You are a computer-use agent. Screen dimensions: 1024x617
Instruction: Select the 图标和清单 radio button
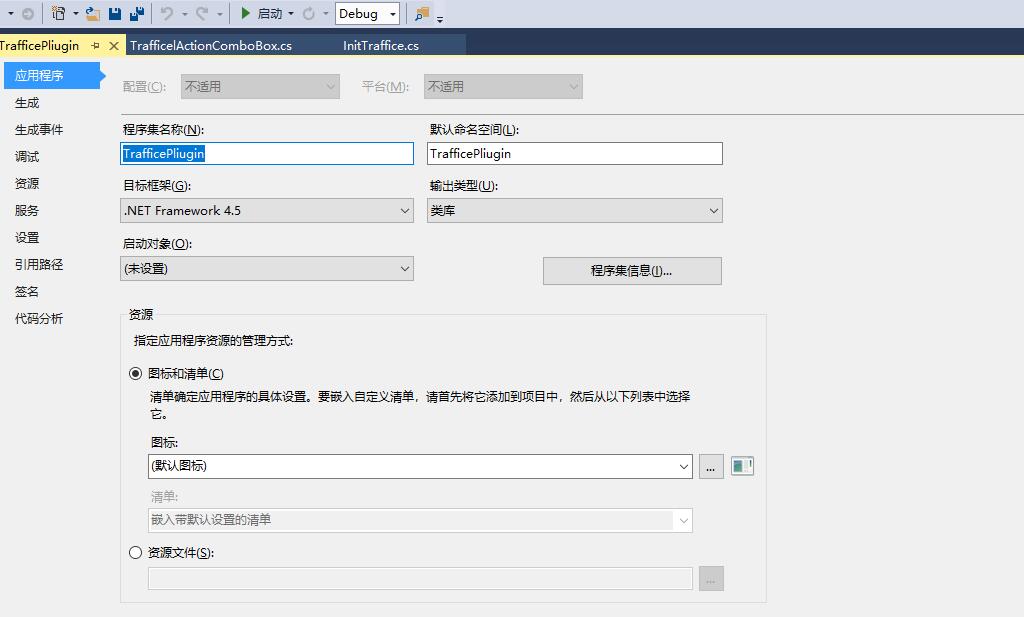[135, 373]
